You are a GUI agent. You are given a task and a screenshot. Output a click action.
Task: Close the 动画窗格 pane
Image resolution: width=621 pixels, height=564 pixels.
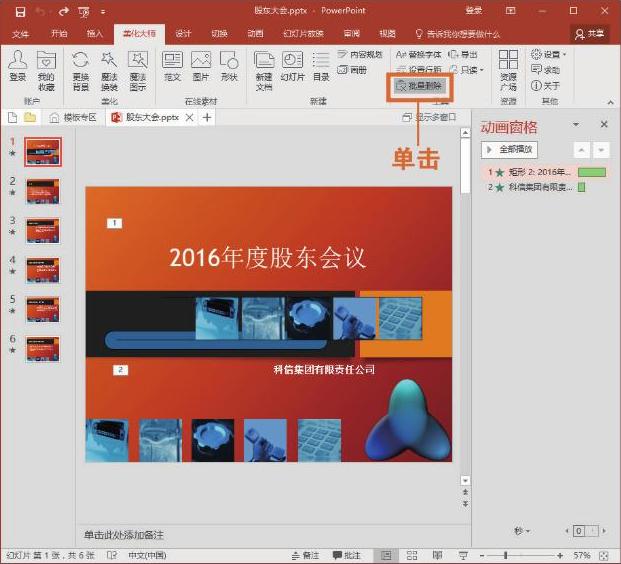pos(604,124)
